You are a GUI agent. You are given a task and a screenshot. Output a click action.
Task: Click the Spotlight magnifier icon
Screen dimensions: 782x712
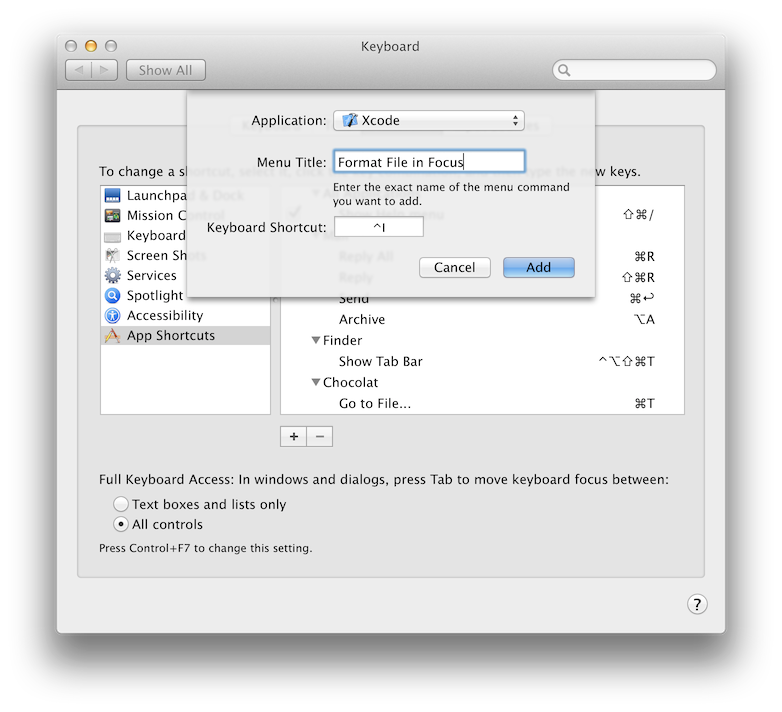(x=113, y=295)
